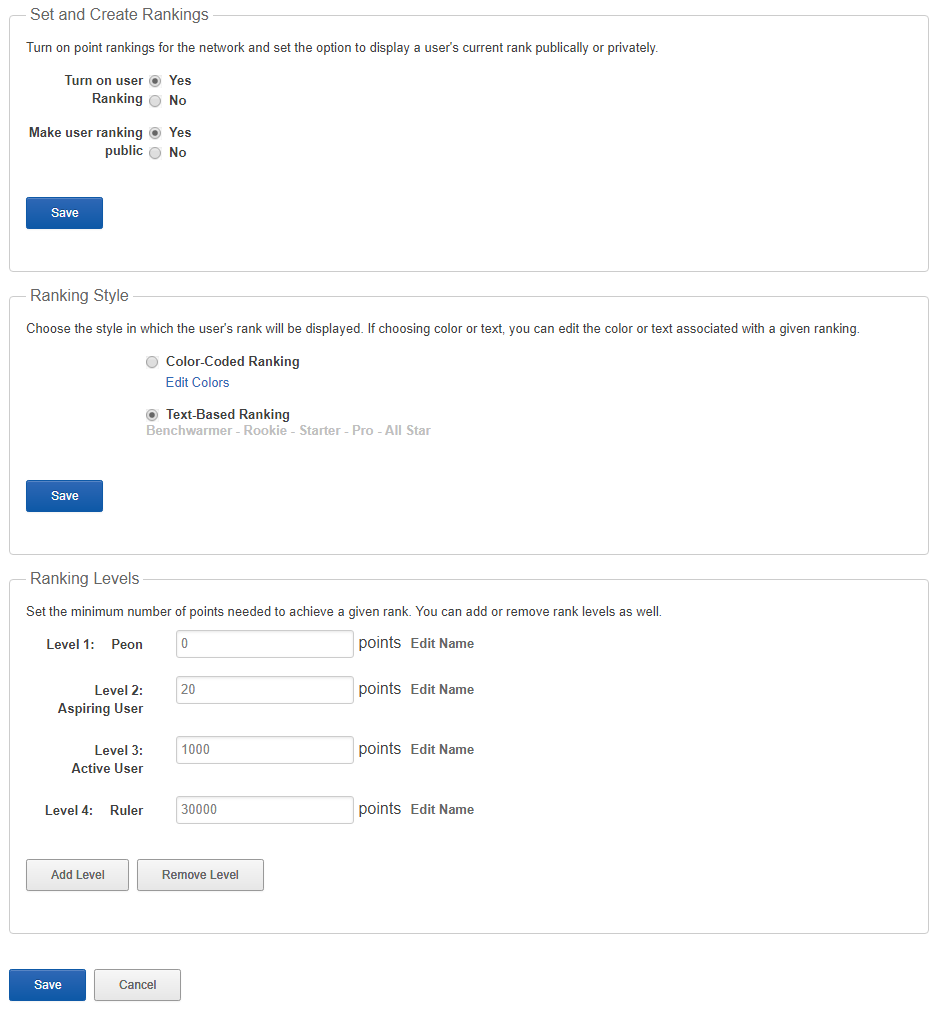Viewport: 942px width, 1028px height.
Task: Make user ranking public with Yes option
Action: click(x=155, y=132)
